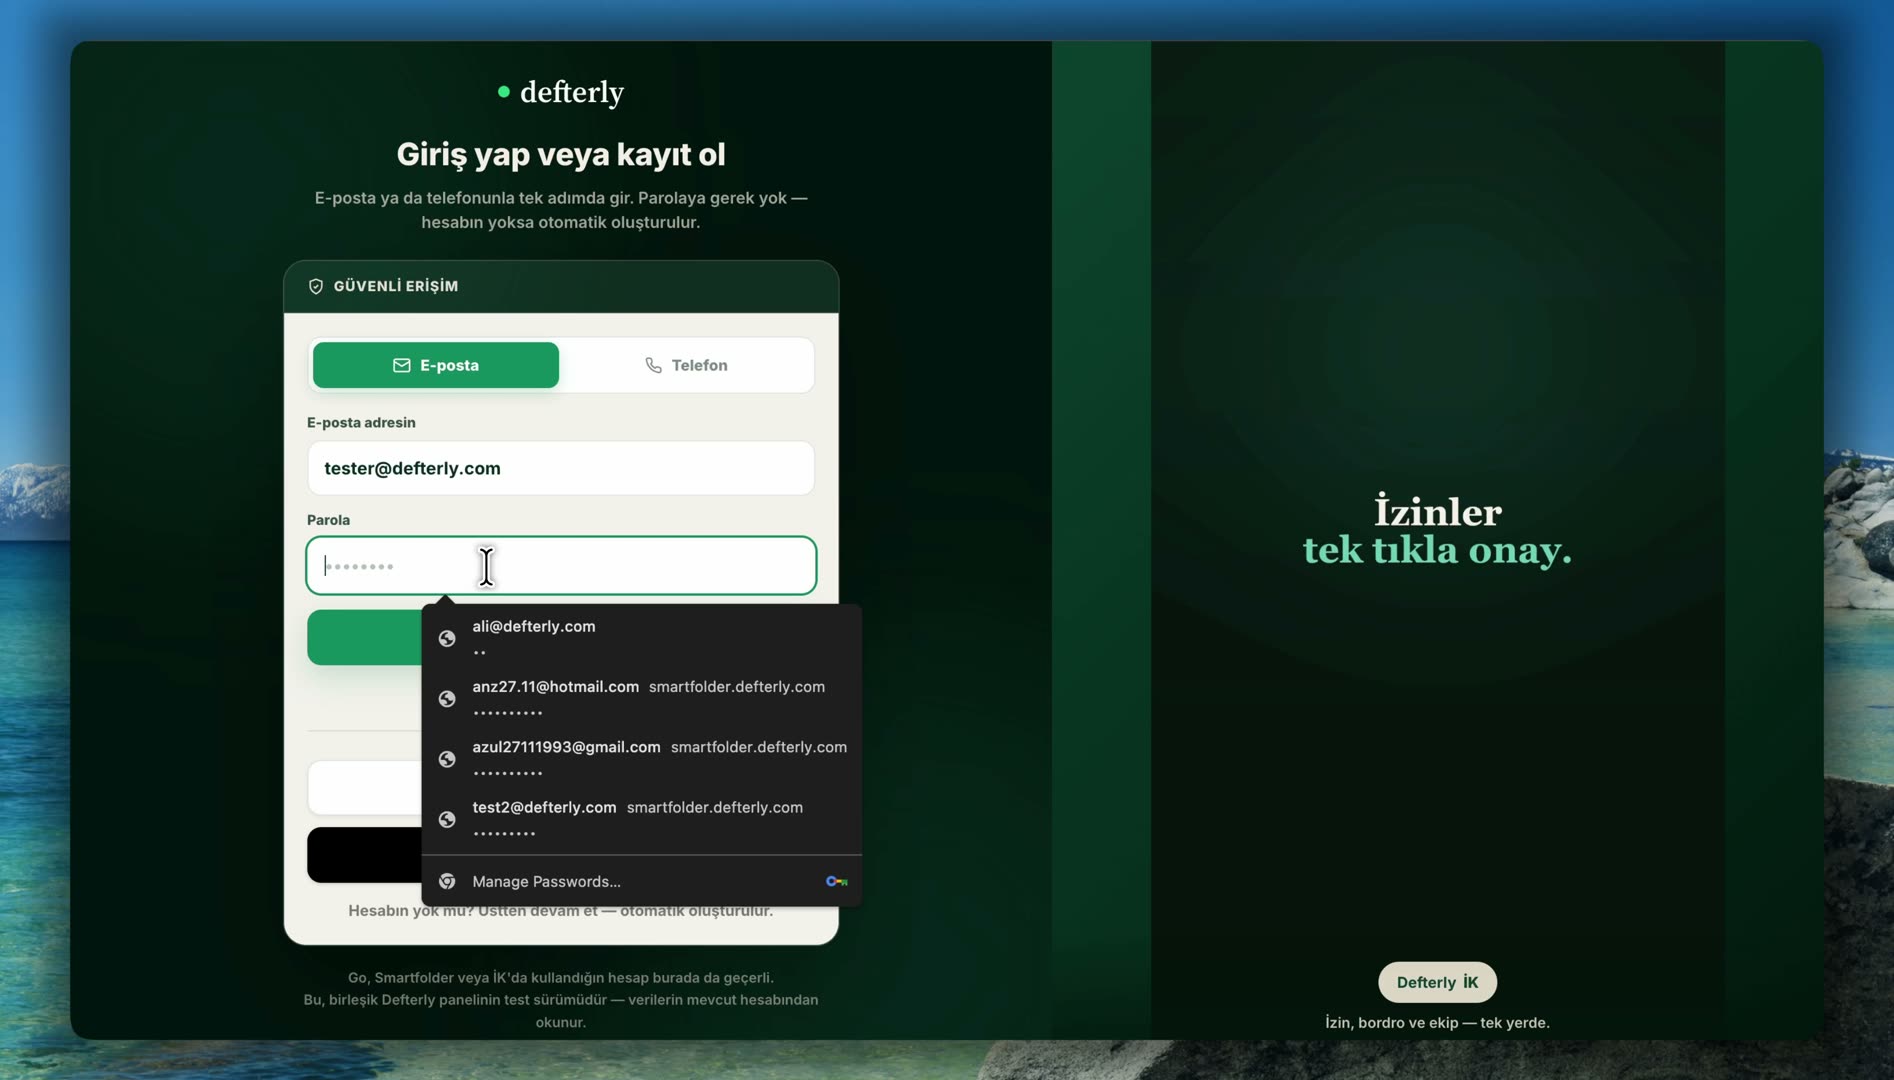Click the green dot of the defterly logo

pos(504,92)
